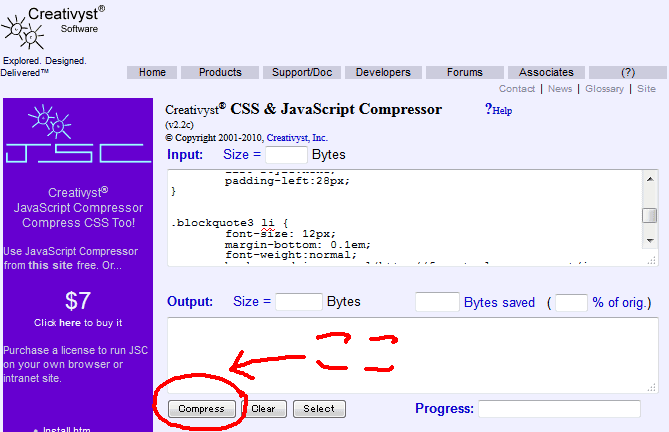Click the 'margin-bottom: 0.1em;' code line
Viewport: 669px width, 432px height.
click(298, 245)
